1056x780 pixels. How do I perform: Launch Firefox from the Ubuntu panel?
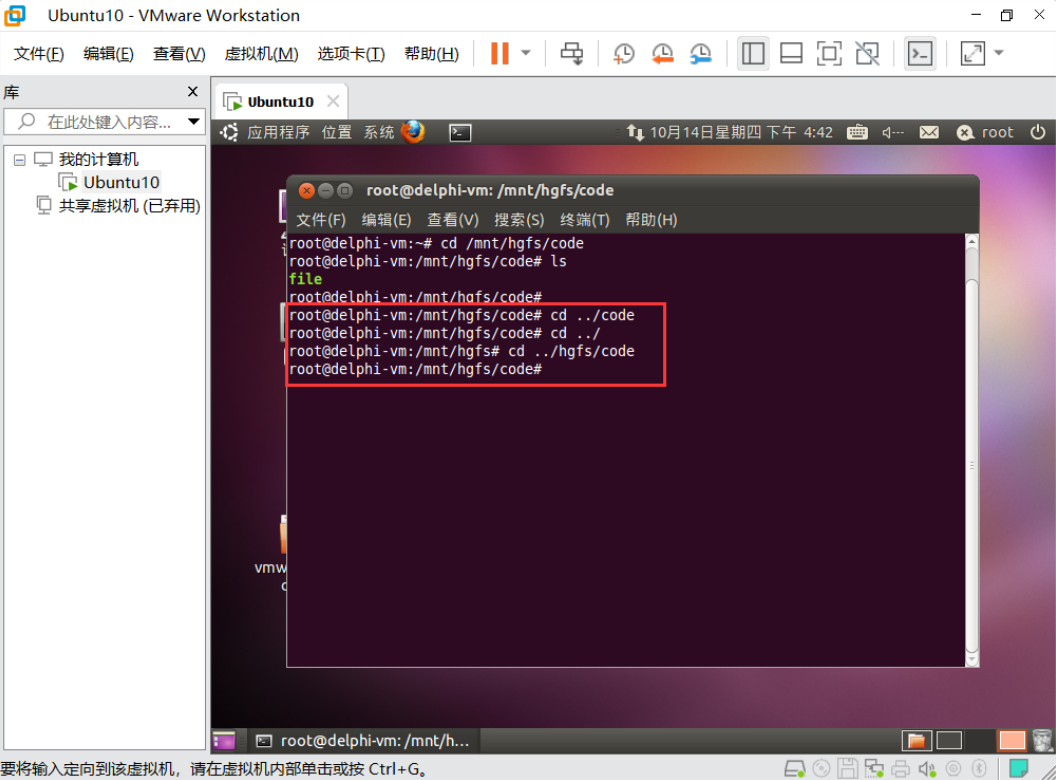tap(413, 131)
